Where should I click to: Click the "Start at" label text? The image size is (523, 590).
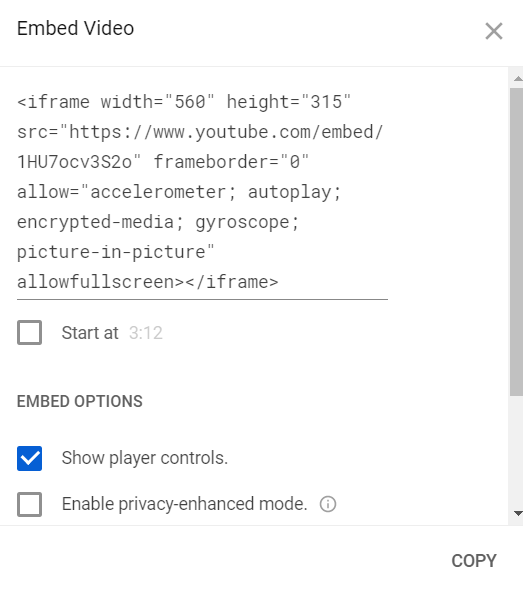point(90,333)
